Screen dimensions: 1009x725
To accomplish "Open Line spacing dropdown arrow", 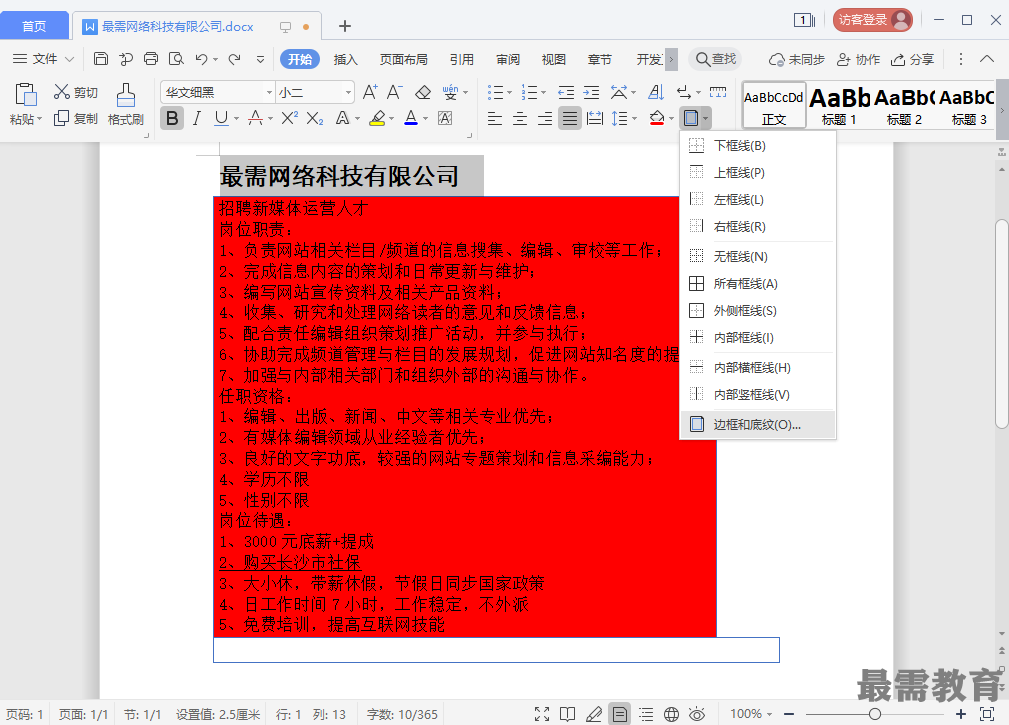I will (634, 118).
